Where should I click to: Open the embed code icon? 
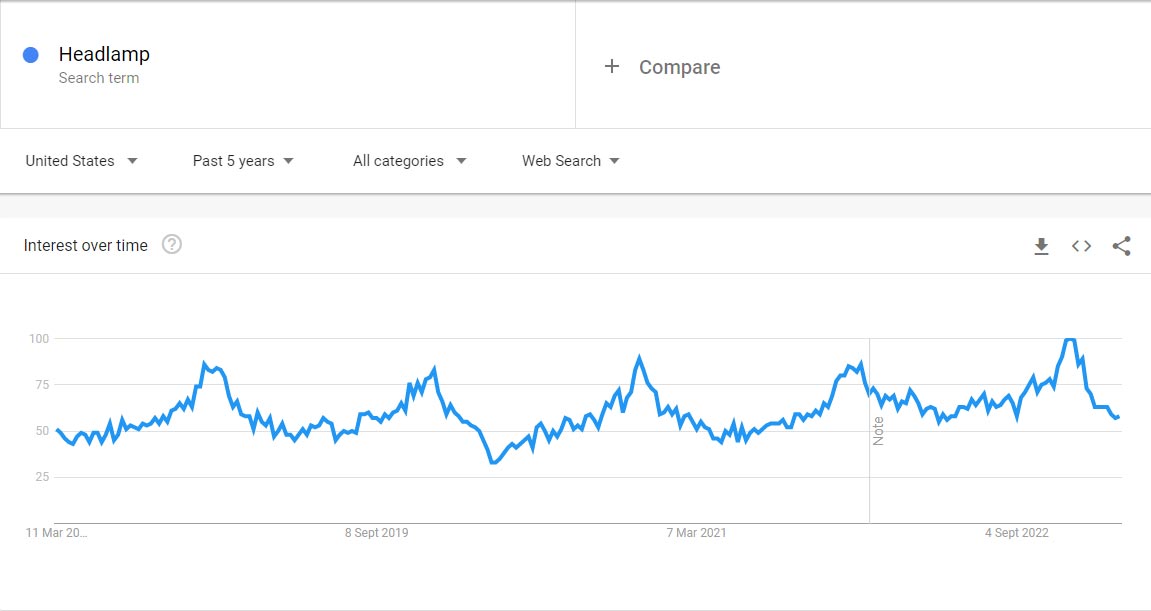tap(1081, 246)
